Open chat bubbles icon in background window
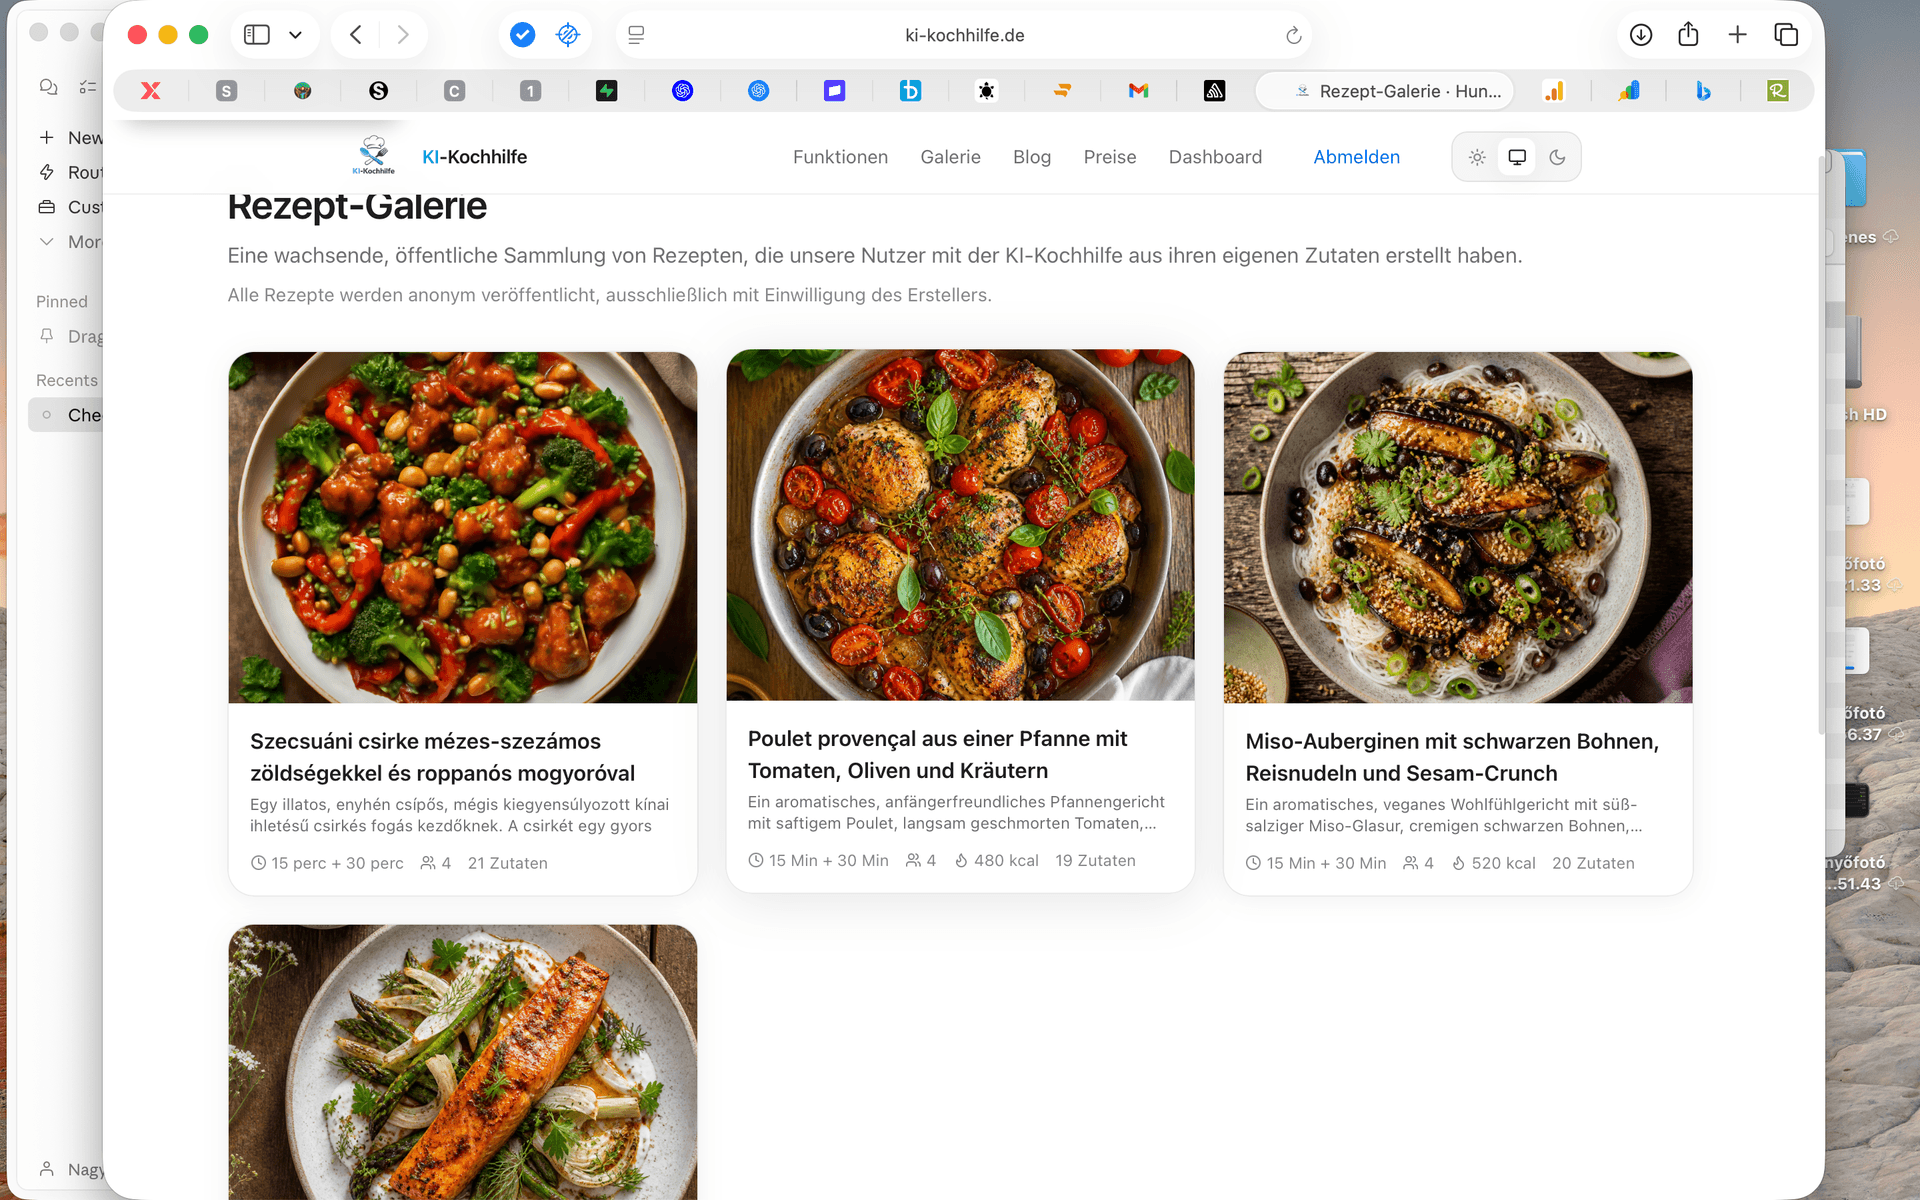The image size is (1920, 1200). coord(48,87)
